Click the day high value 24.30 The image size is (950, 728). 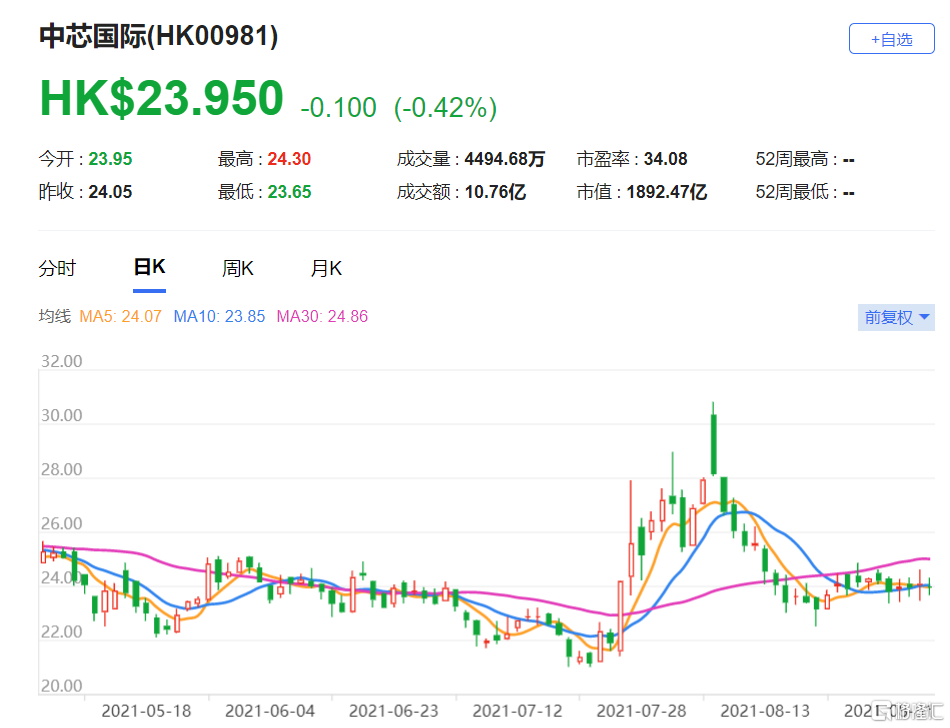pos(289,159)
